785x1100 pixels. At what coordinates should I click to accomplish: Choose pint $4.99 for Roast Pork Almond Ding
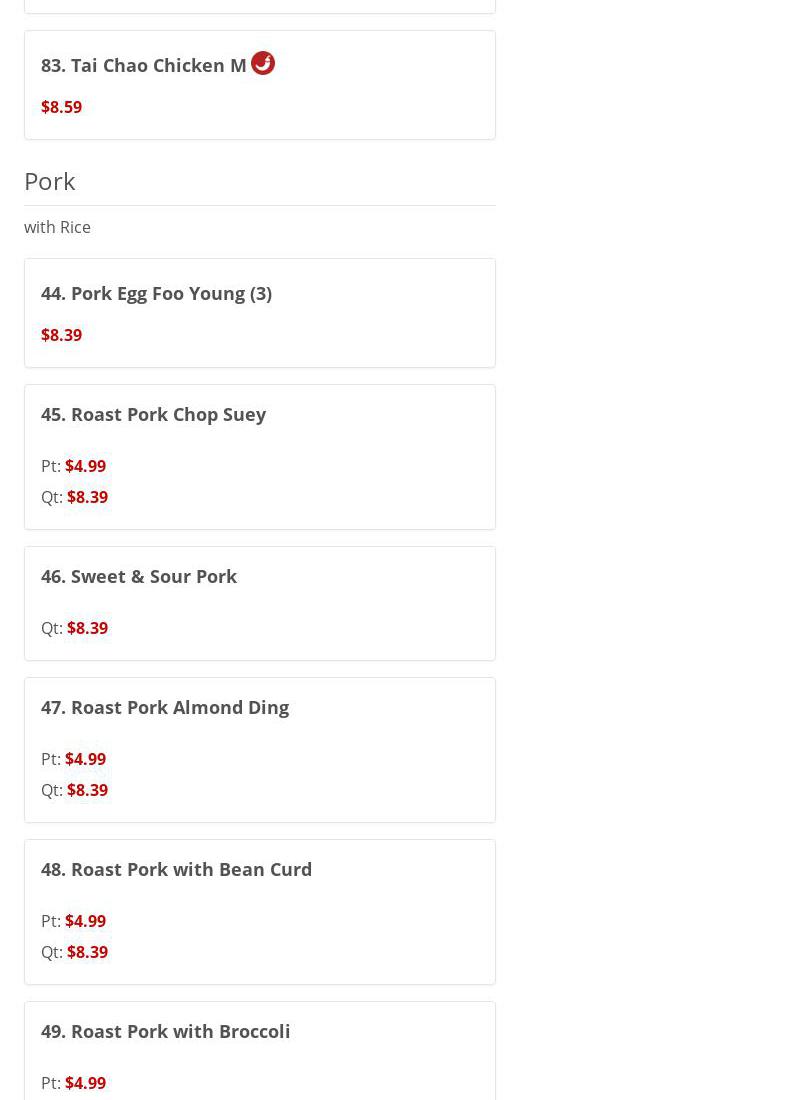click(85, 759)
